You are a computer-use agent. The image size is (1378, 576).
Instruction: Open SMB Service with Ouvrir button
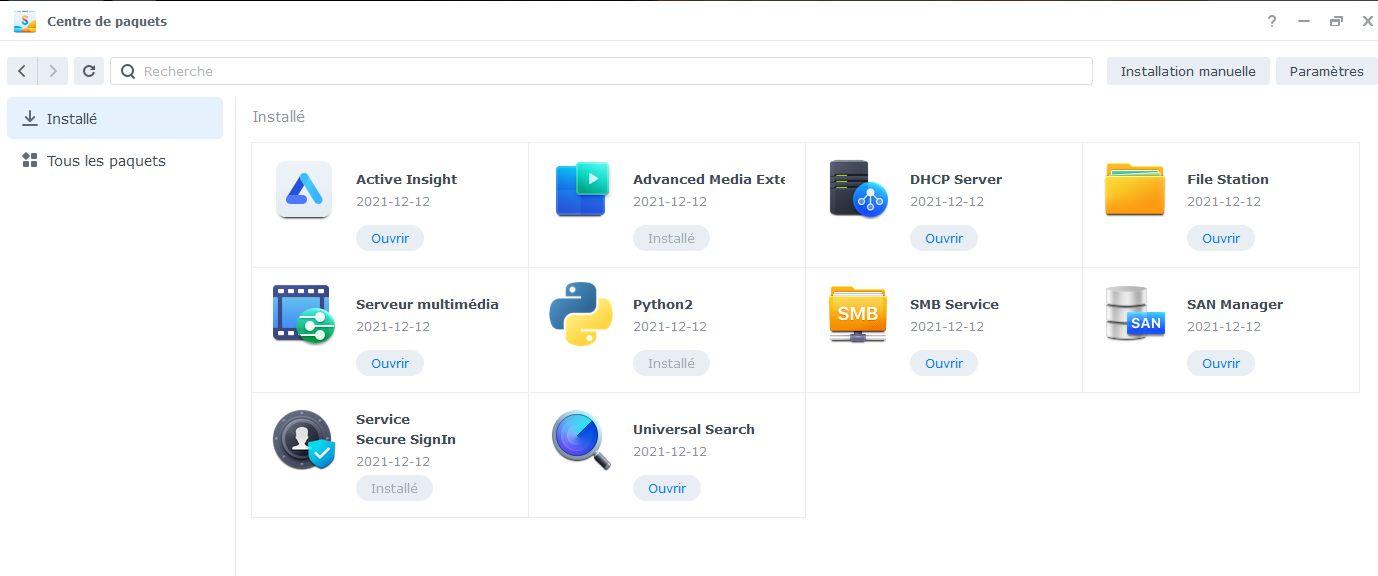pyautogui.click(x=944, y=363)
